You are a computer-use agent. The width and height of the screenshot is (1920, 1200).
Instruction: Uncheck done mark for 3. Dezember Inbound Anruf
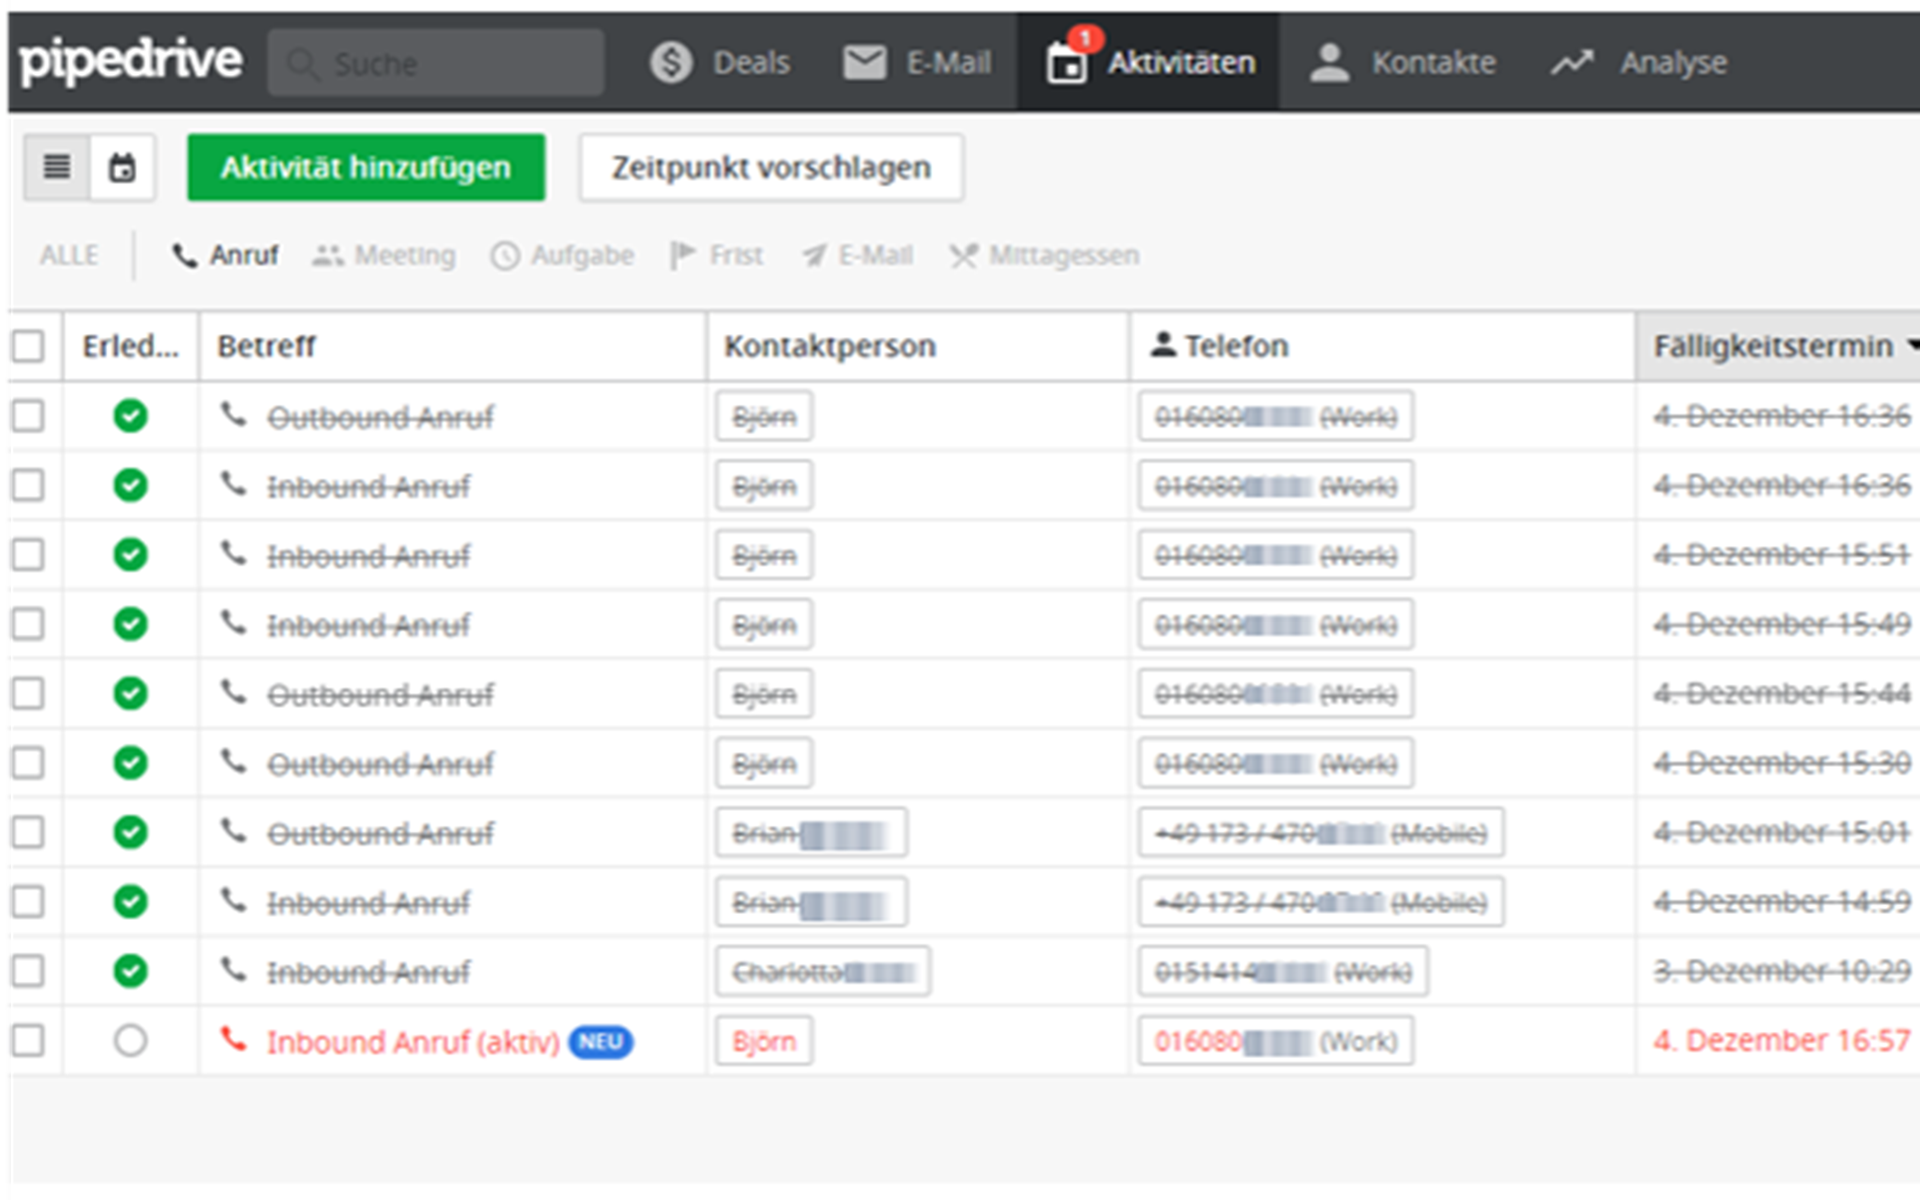coord(130,971)
